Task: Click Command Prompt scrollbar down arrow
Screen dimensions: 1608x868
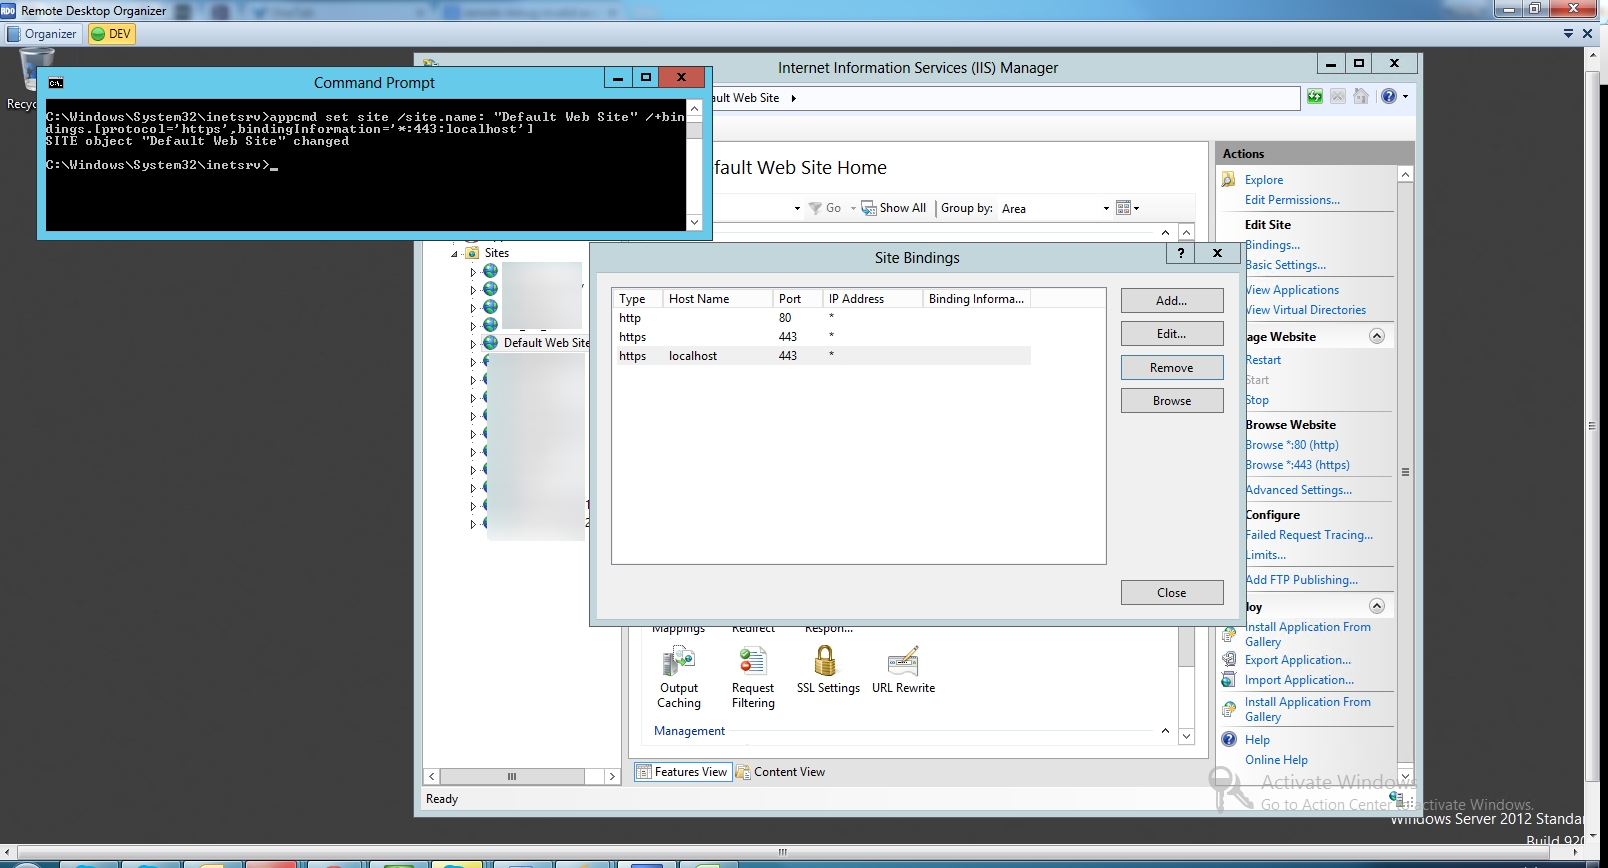Action: coord(694,222)
